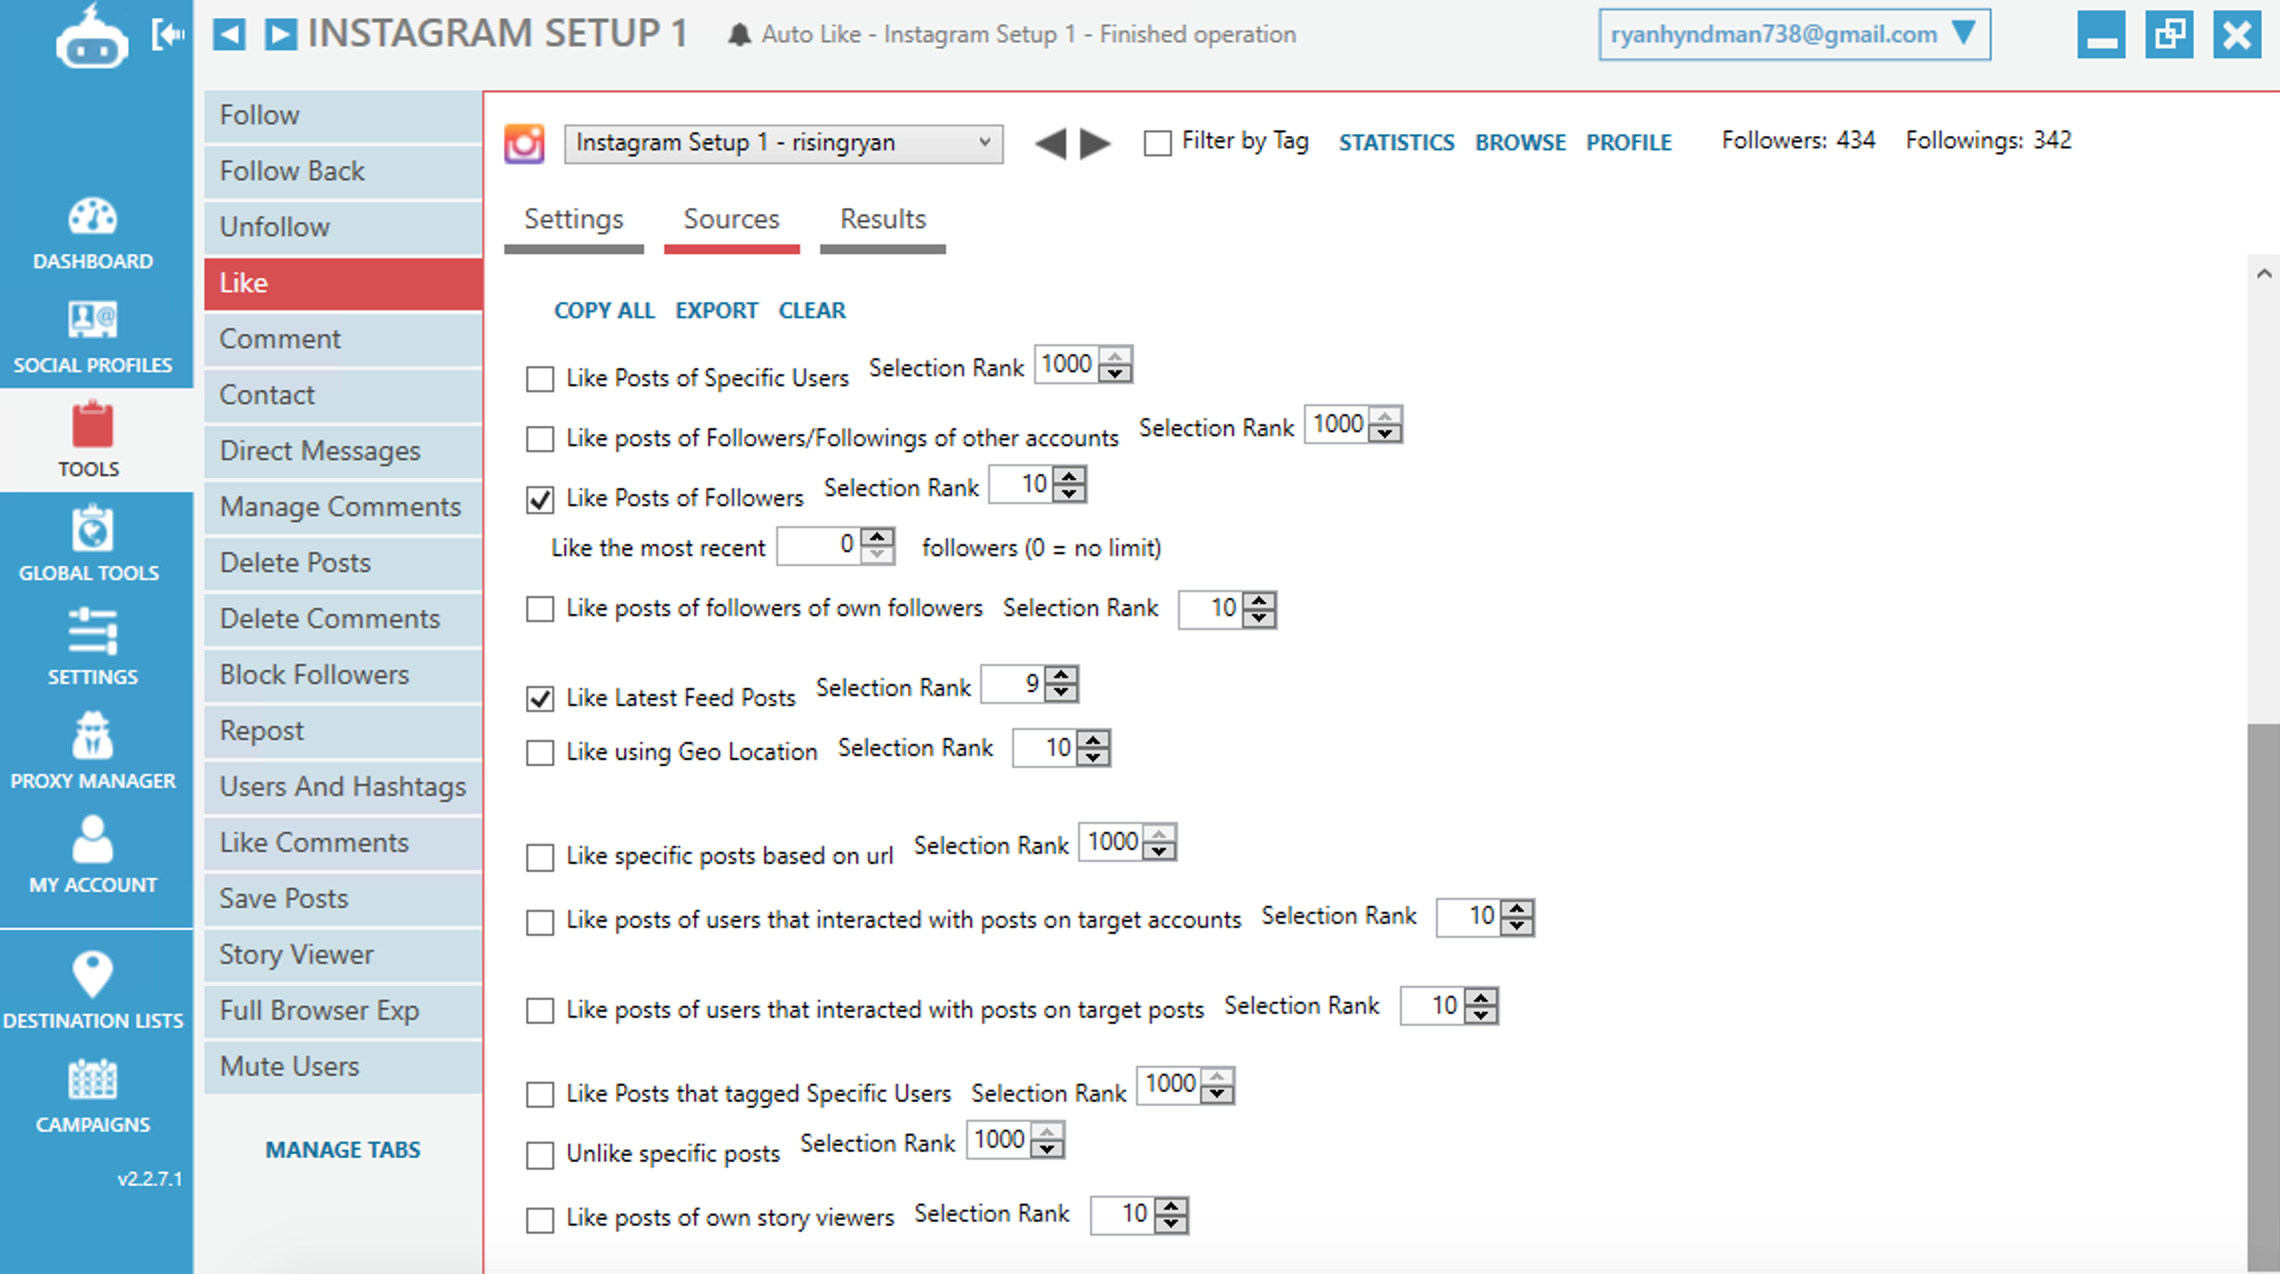Open Destination Lists pin icon
Screen dimensions: 2280x1274
pos(92,974)
